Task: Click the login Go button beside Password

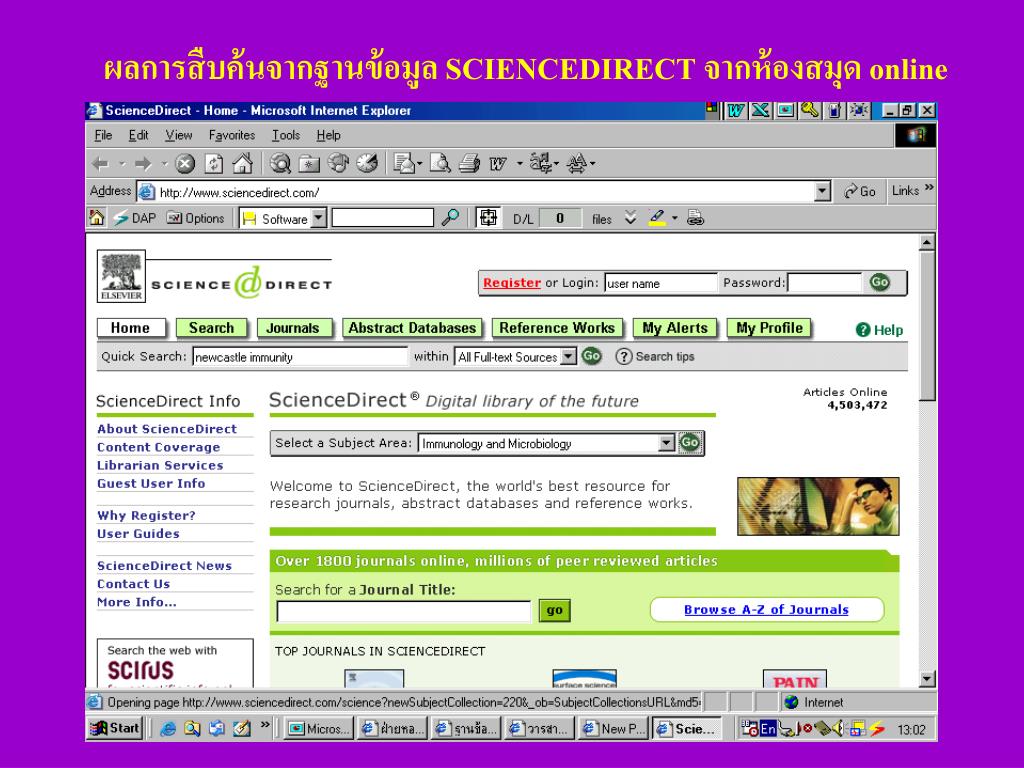Action: pyautogui.click(x=880, y=282)
